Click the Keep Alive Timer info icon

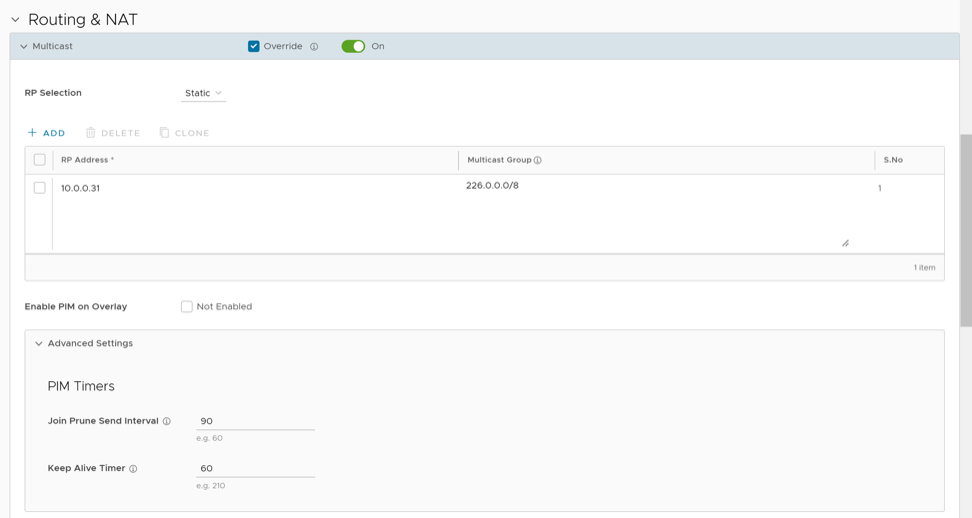[133, 469]
